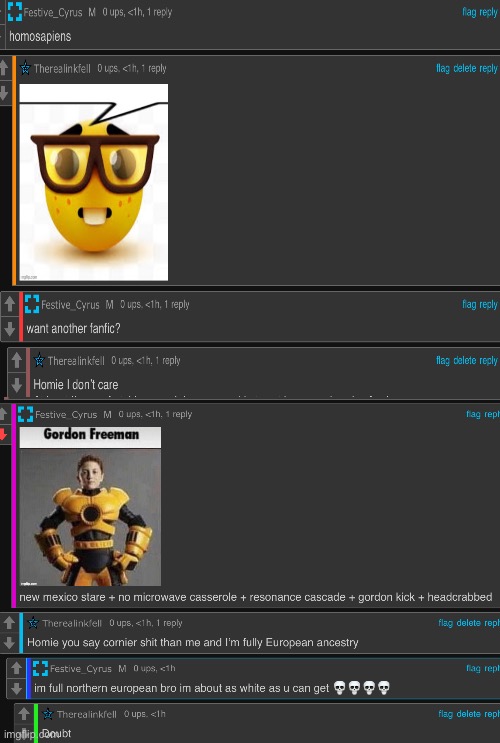
Task: Reply to the "homosapiens" comment
Action: [488, 12]
